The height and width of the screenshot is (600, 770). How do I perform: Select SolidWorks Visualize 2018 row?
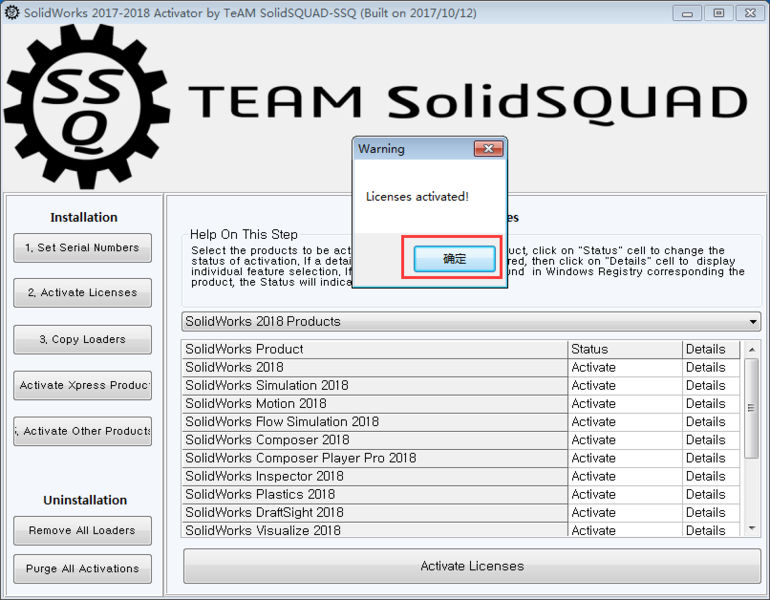pyautogui.click(x=375, y=530)
